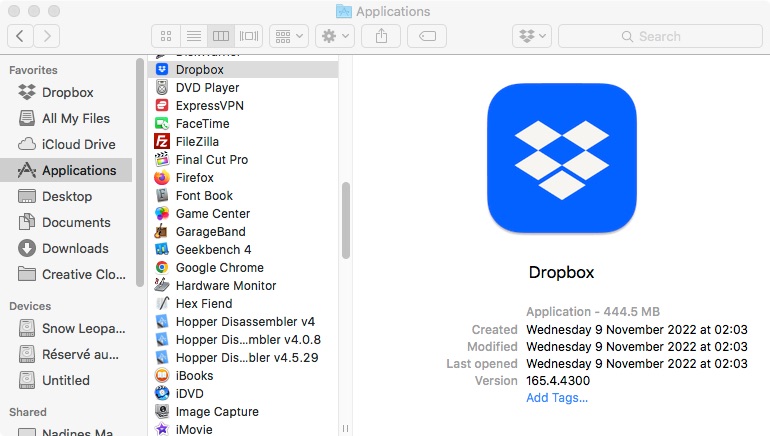770x436 pixels.
Task: Open the Action gear menu
Action: [x=335, y=36]
